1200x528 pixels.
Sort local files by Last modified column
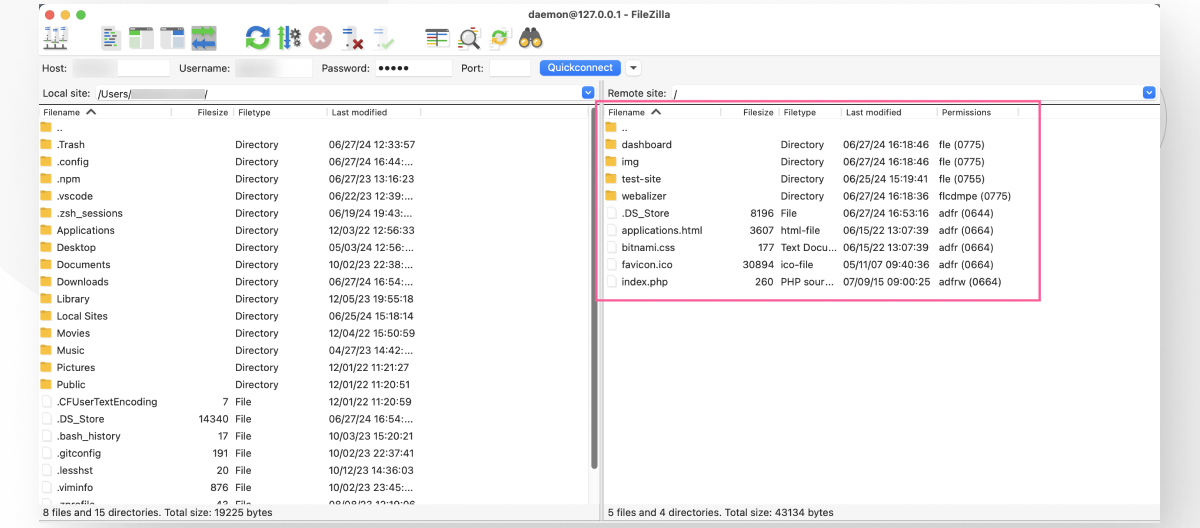[360, 112]
